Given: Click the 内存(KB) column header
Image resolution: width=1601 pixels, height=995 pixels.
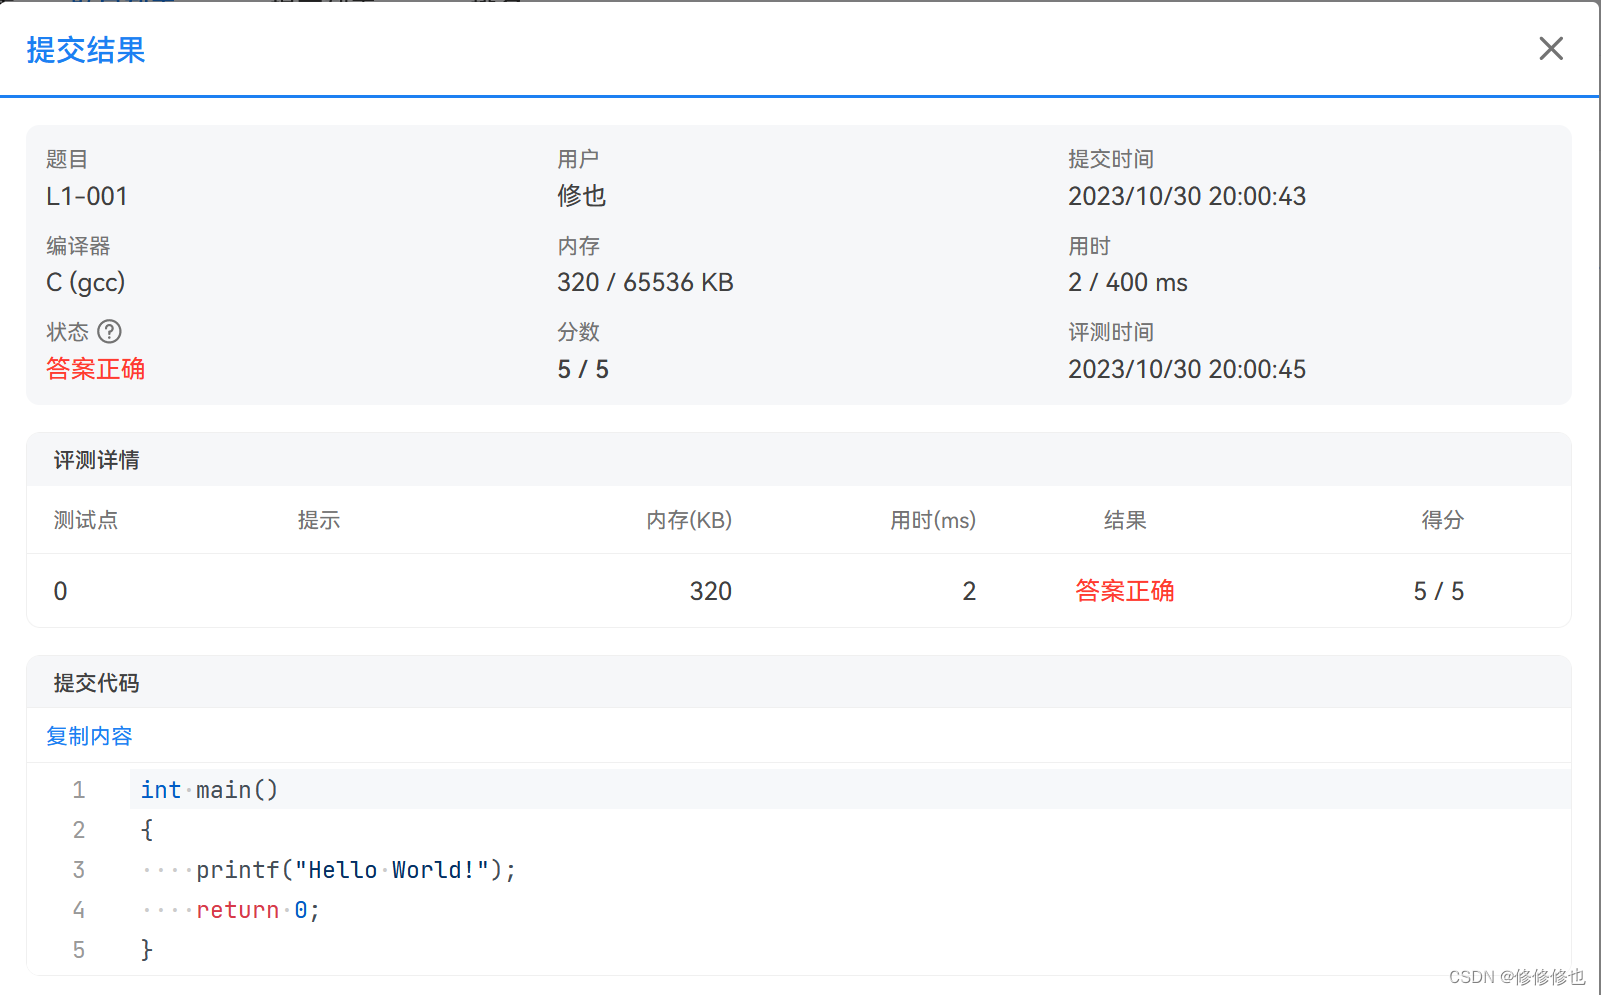Looking at the screenshot, I should [x=689, y=520].
